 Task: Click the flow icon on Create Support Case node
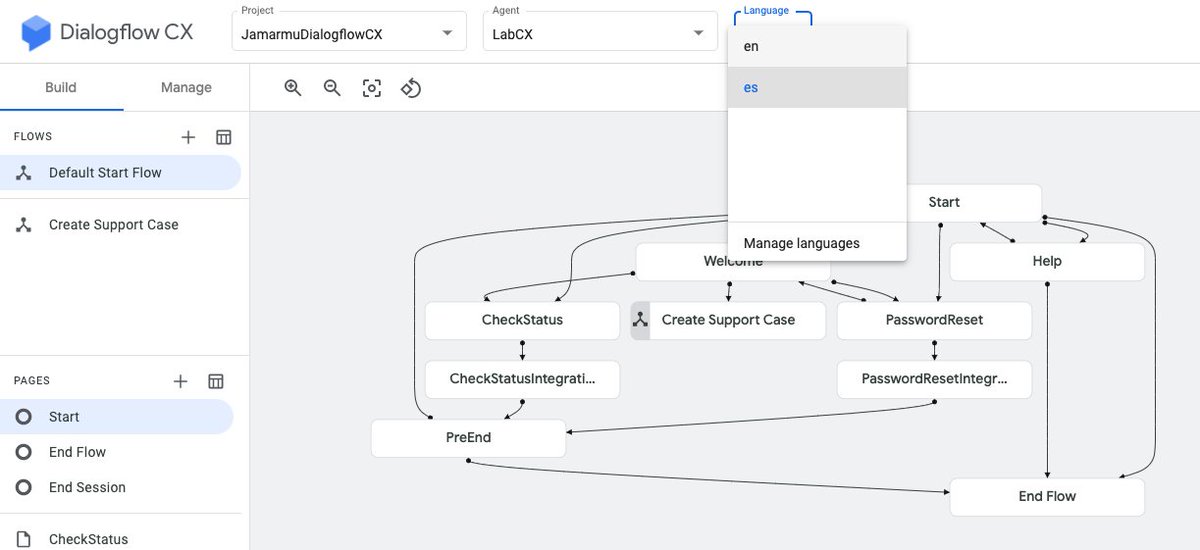point(641,320)
